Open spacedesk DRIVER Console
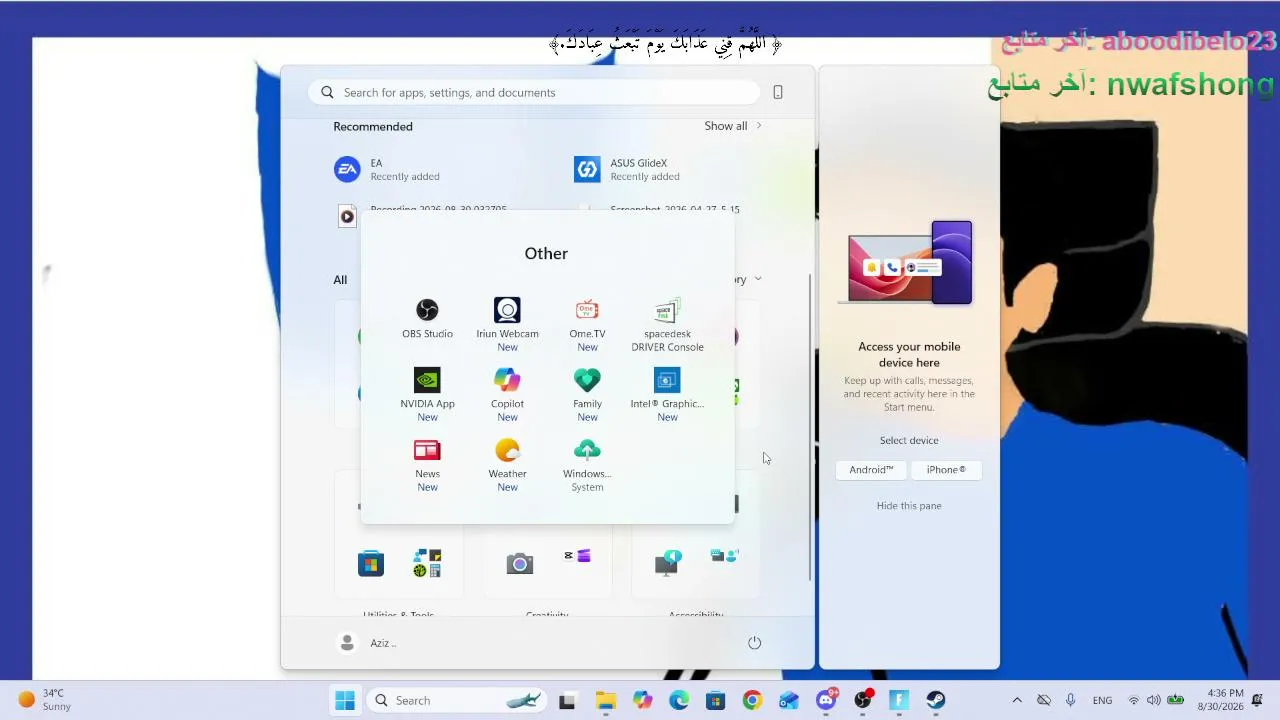 click(x=667, y=324)
